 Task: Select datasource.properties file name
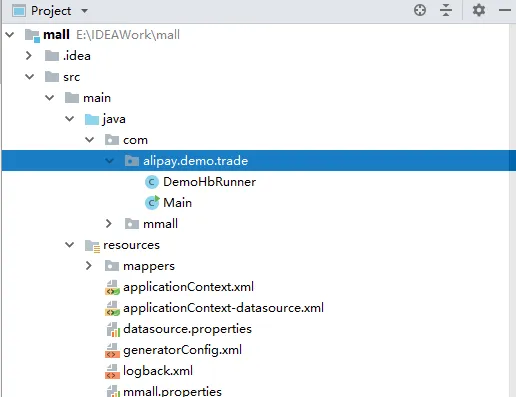coord(187,329)
